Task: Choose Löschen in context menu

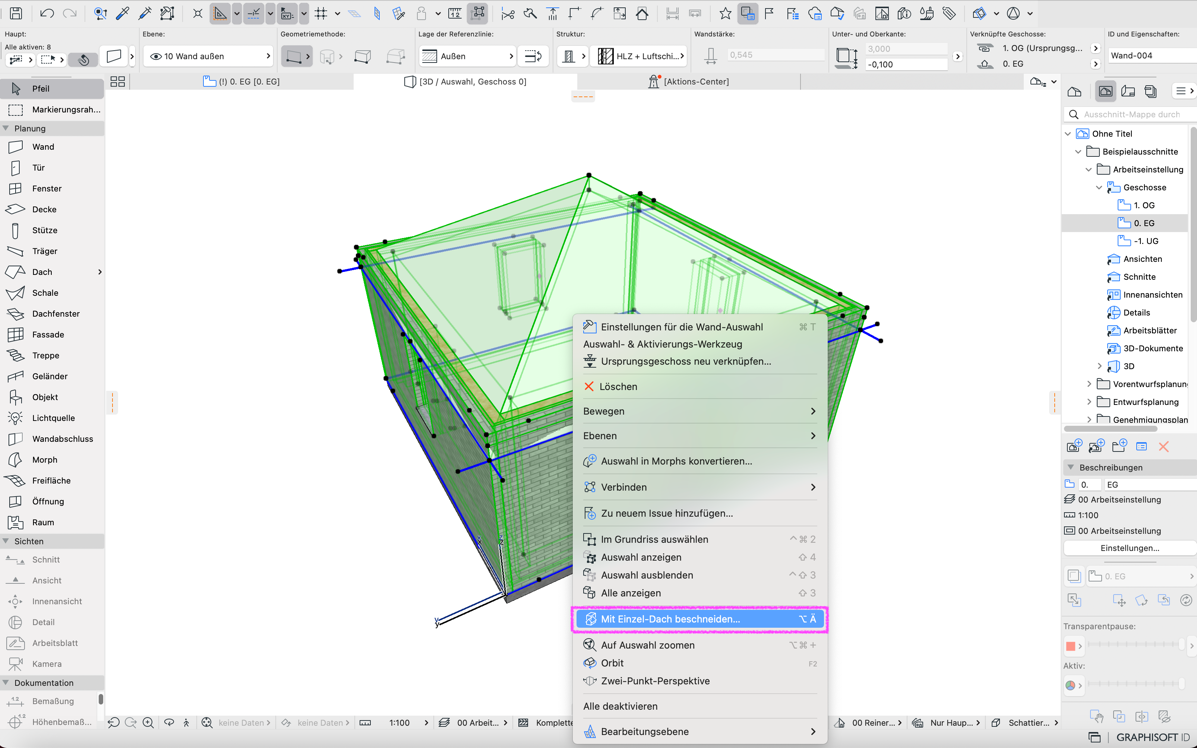Action: point(699,386)
